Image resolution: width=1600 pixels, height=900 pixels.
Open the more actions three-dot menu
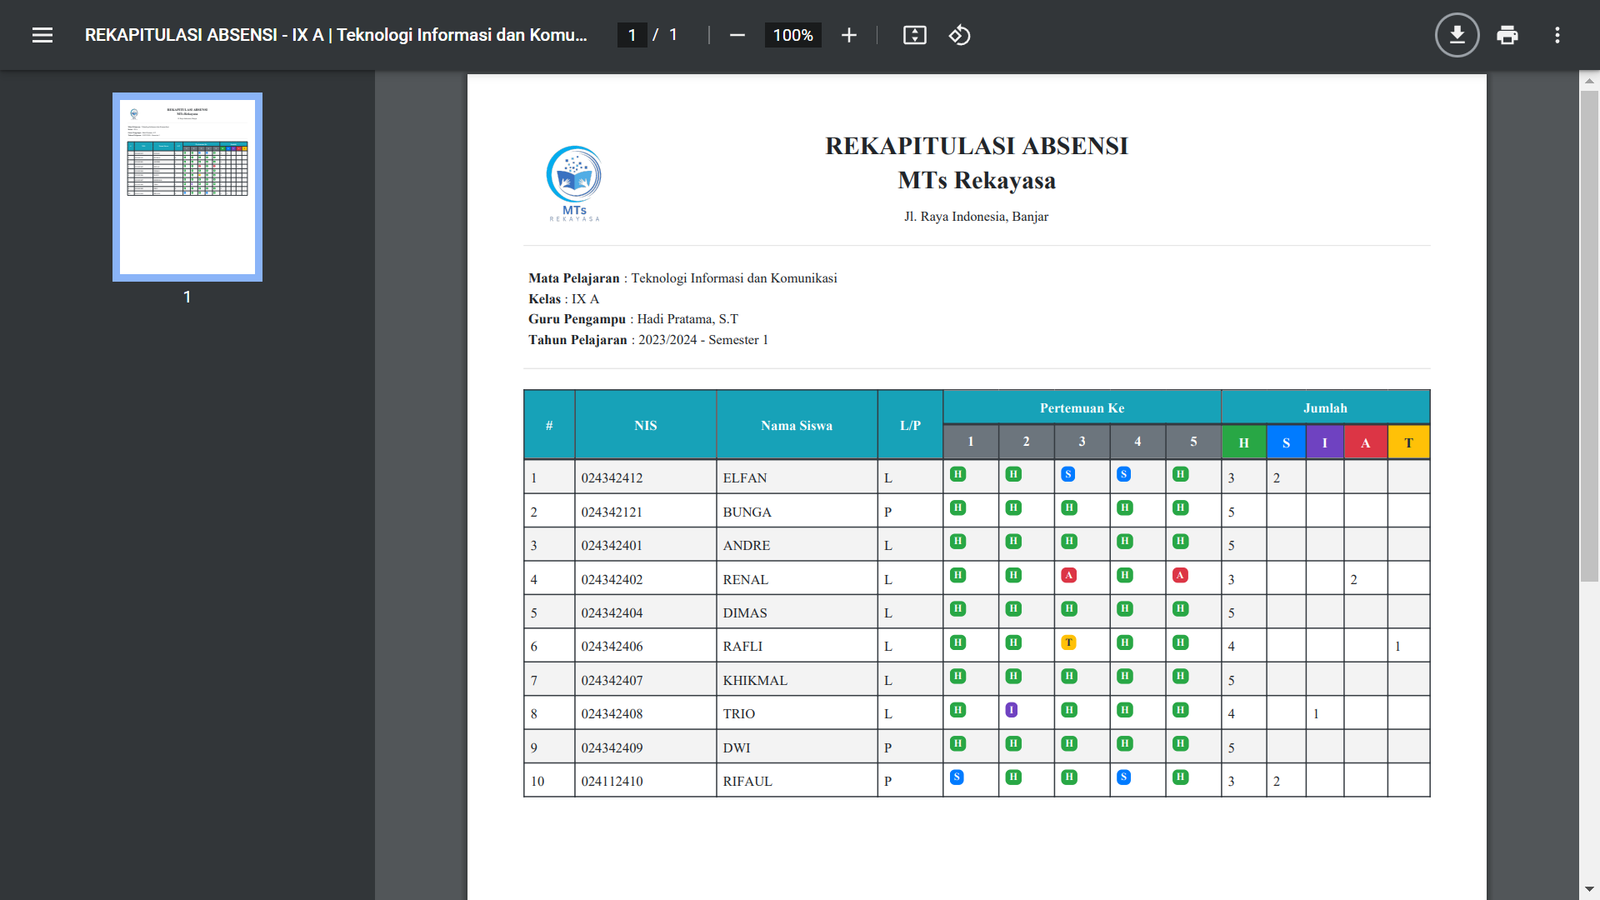[x=1557, y=35]
